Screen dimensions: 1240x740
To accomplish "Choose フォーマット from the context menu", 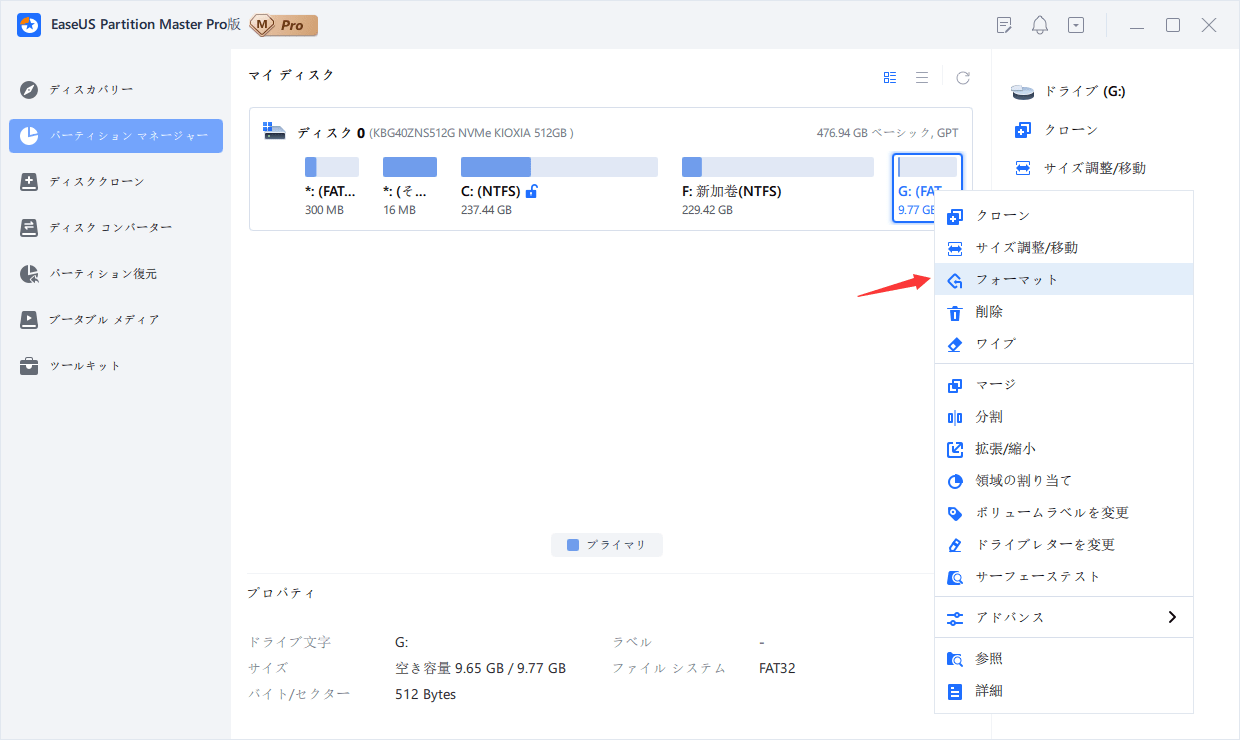I will click(x=1016, y=280).
